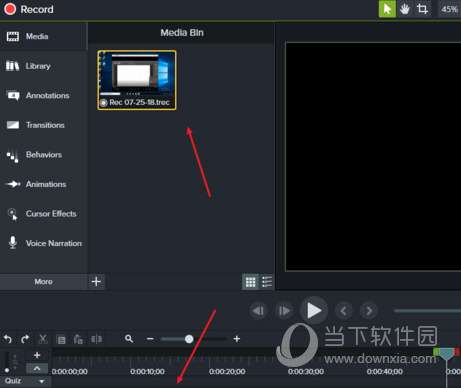Select the arrow Edit mode tool
Image resolution: width=461 pixels, height=388 pixels.
(387, 9)
